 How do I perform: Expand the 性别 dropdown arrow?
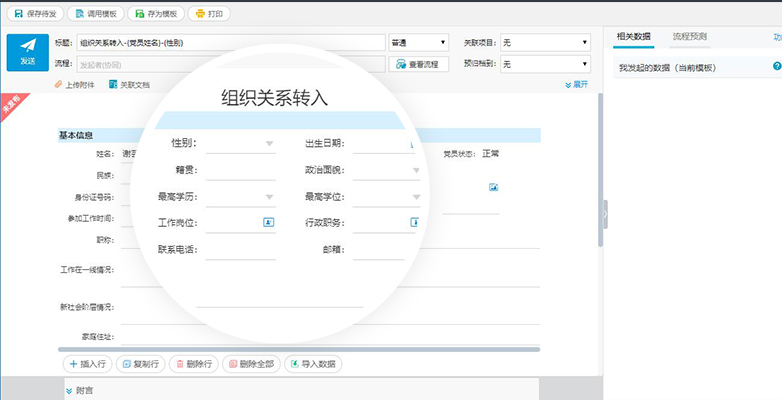click(x=269, y=144)
